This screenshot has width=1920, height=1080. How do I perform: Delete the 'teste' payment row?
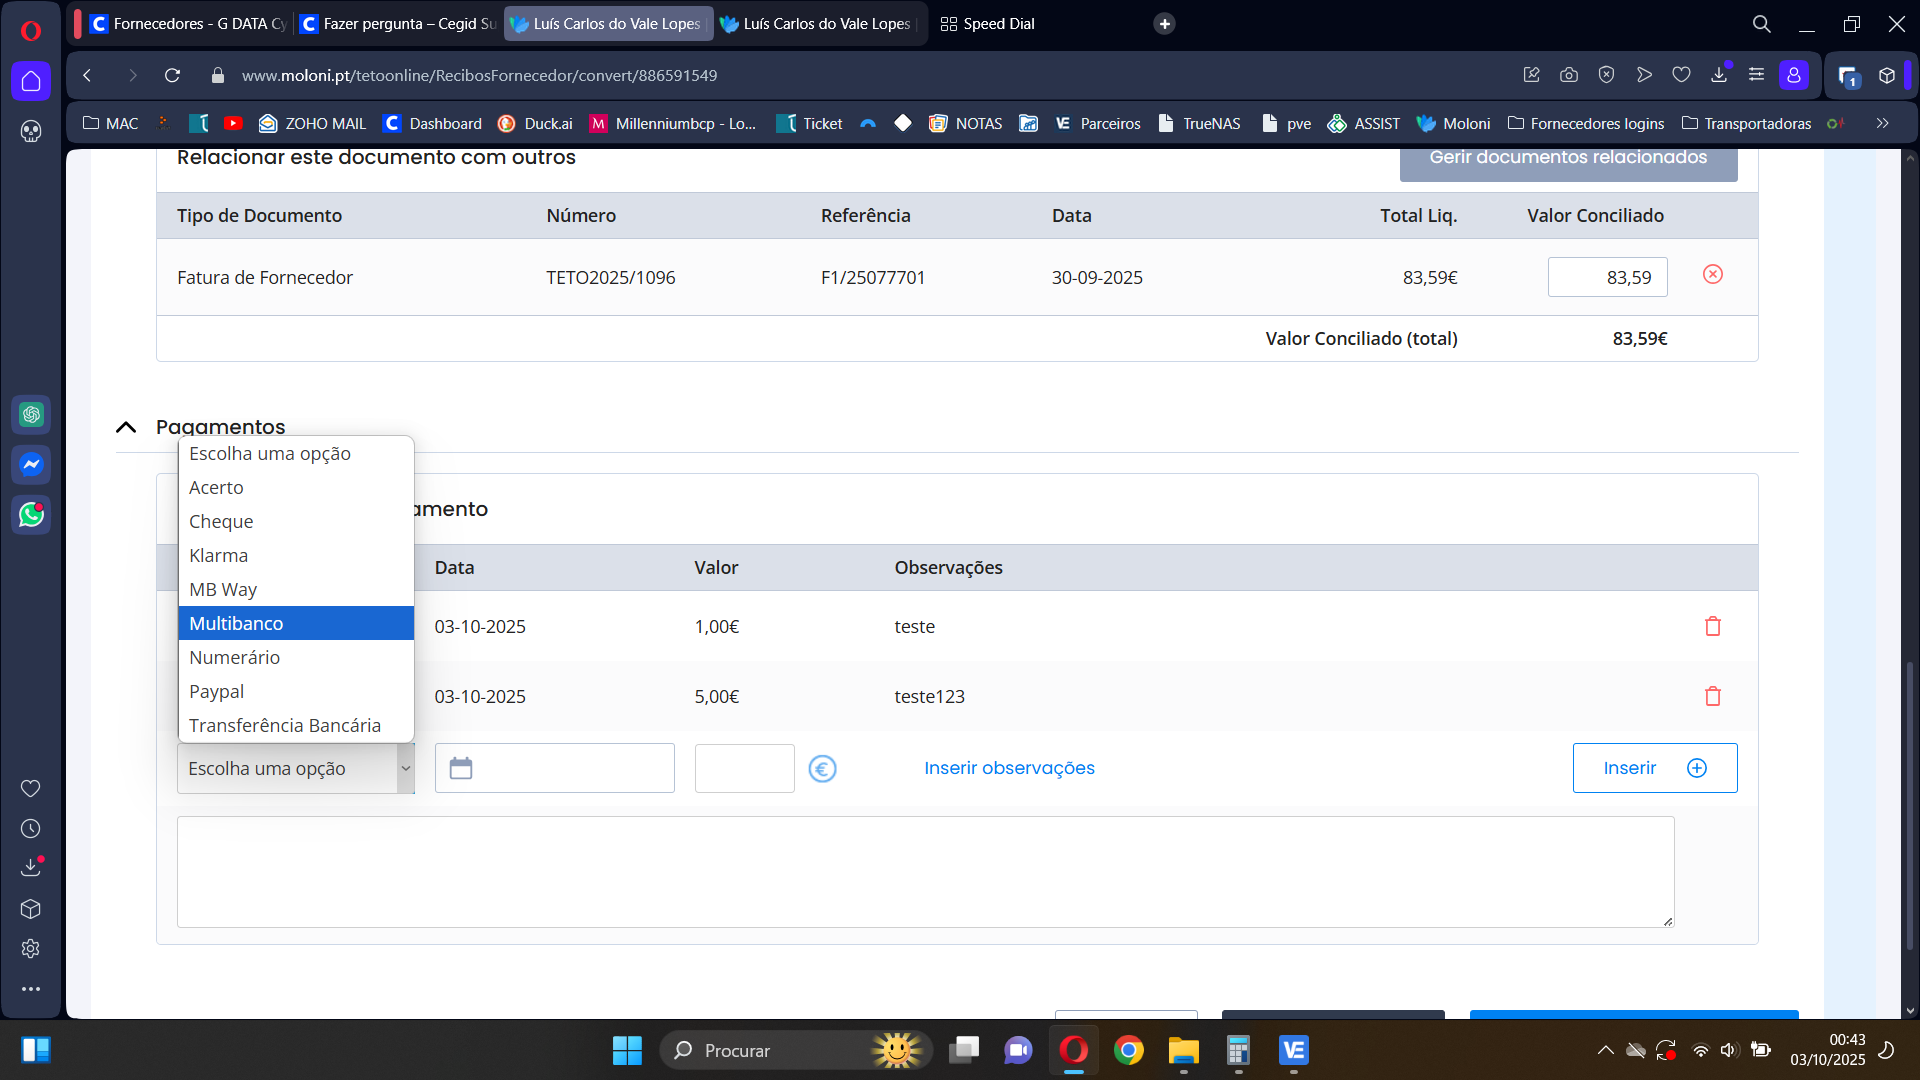(1712, 626)
